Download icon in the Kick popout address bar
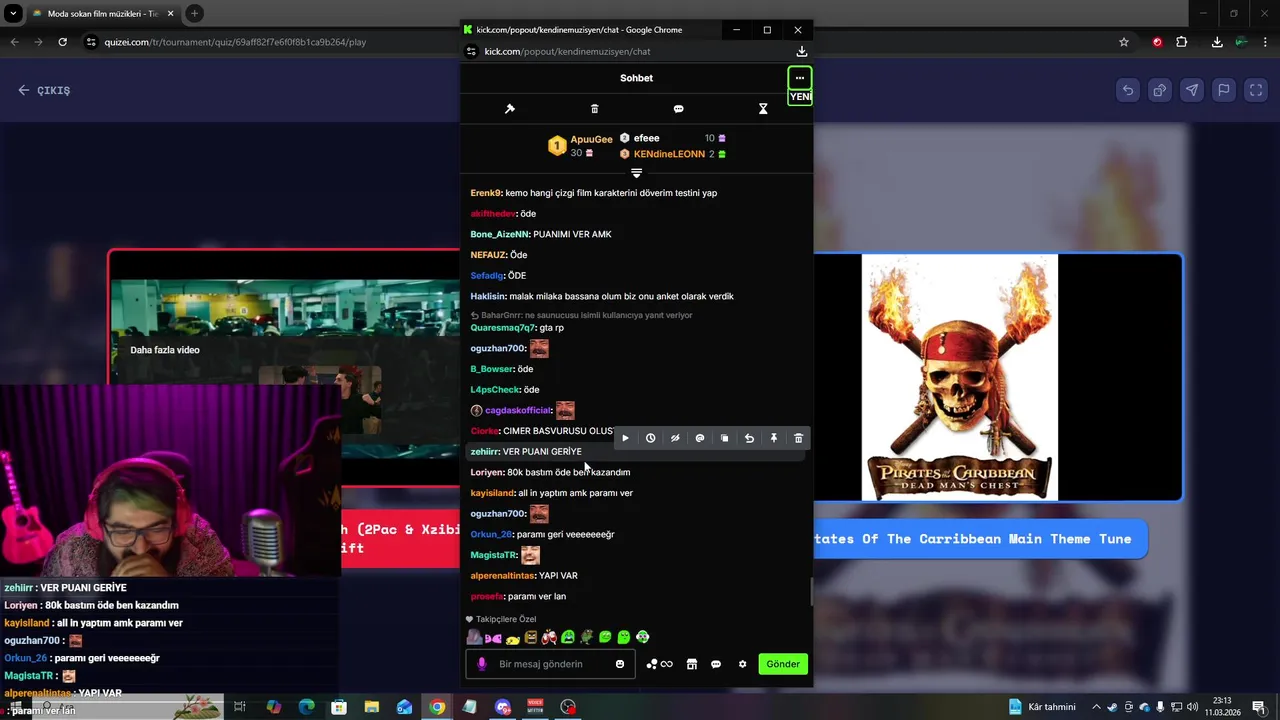 click(802, 51)
